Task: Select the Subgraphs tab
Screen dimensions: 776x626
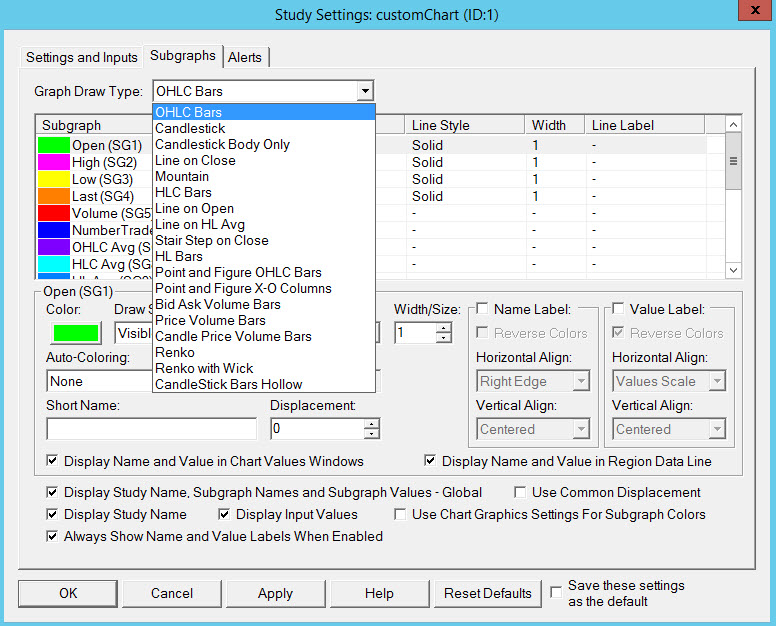Action: coord(183,56)
